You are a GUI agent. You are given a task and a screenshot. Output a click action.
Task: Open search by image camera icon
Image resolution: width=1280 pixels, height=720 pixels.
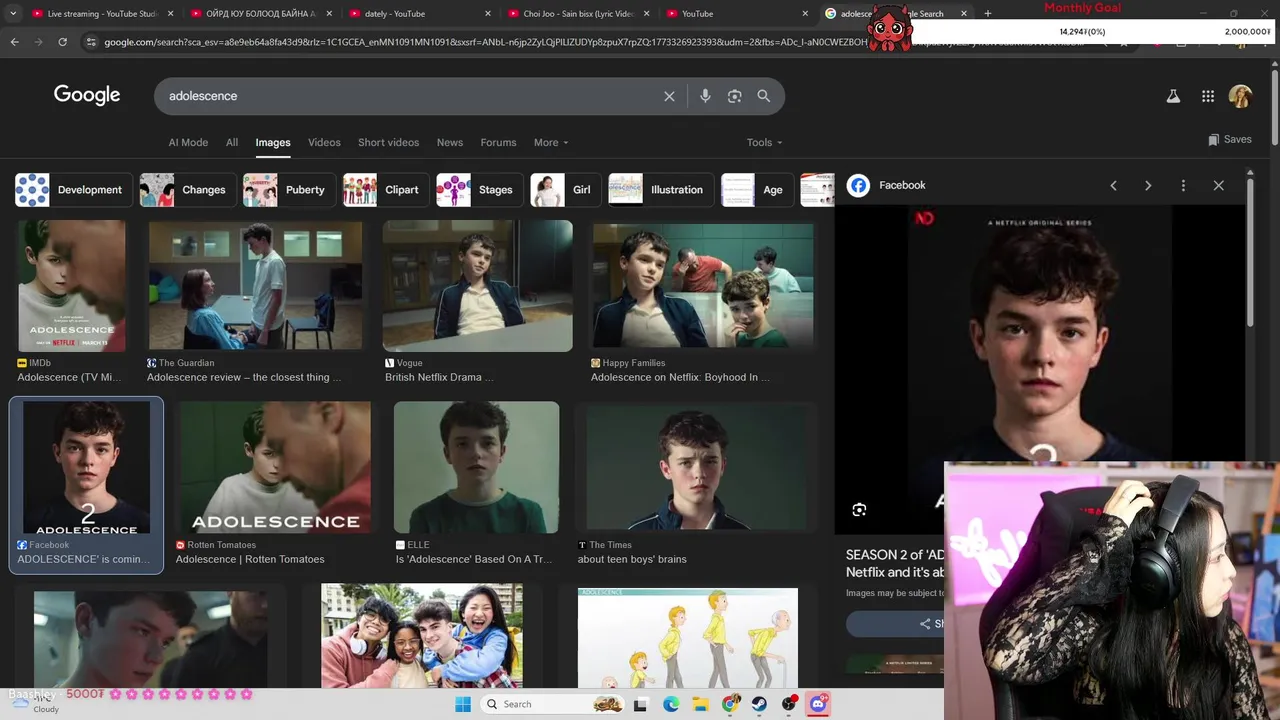point(735,96)
